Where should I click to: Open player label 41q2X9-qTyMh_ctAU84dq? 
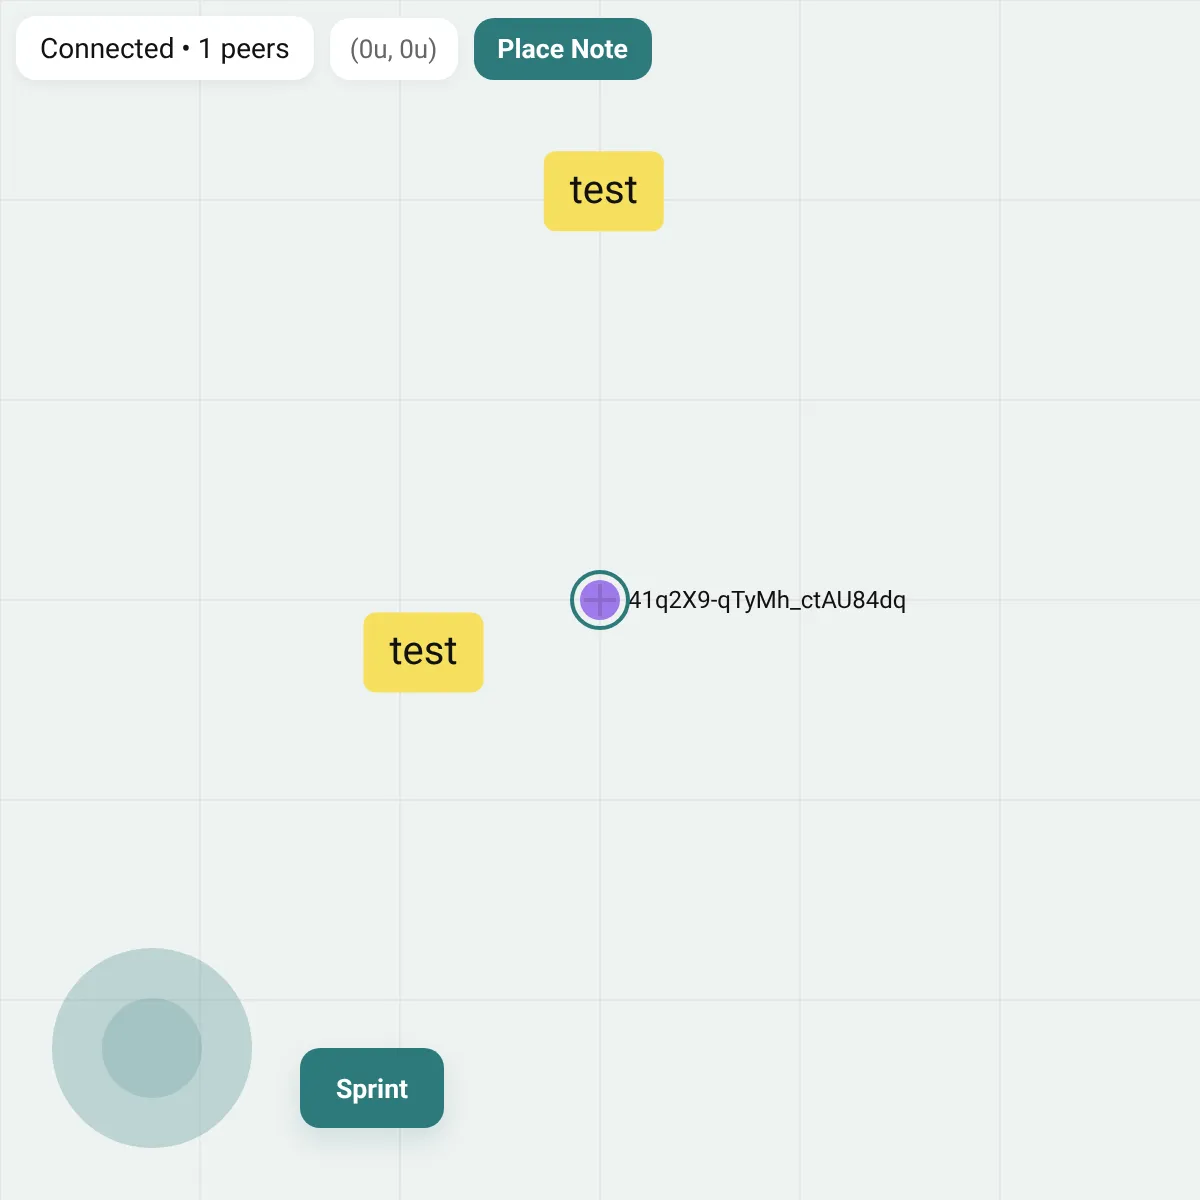[x=767, y=600]
